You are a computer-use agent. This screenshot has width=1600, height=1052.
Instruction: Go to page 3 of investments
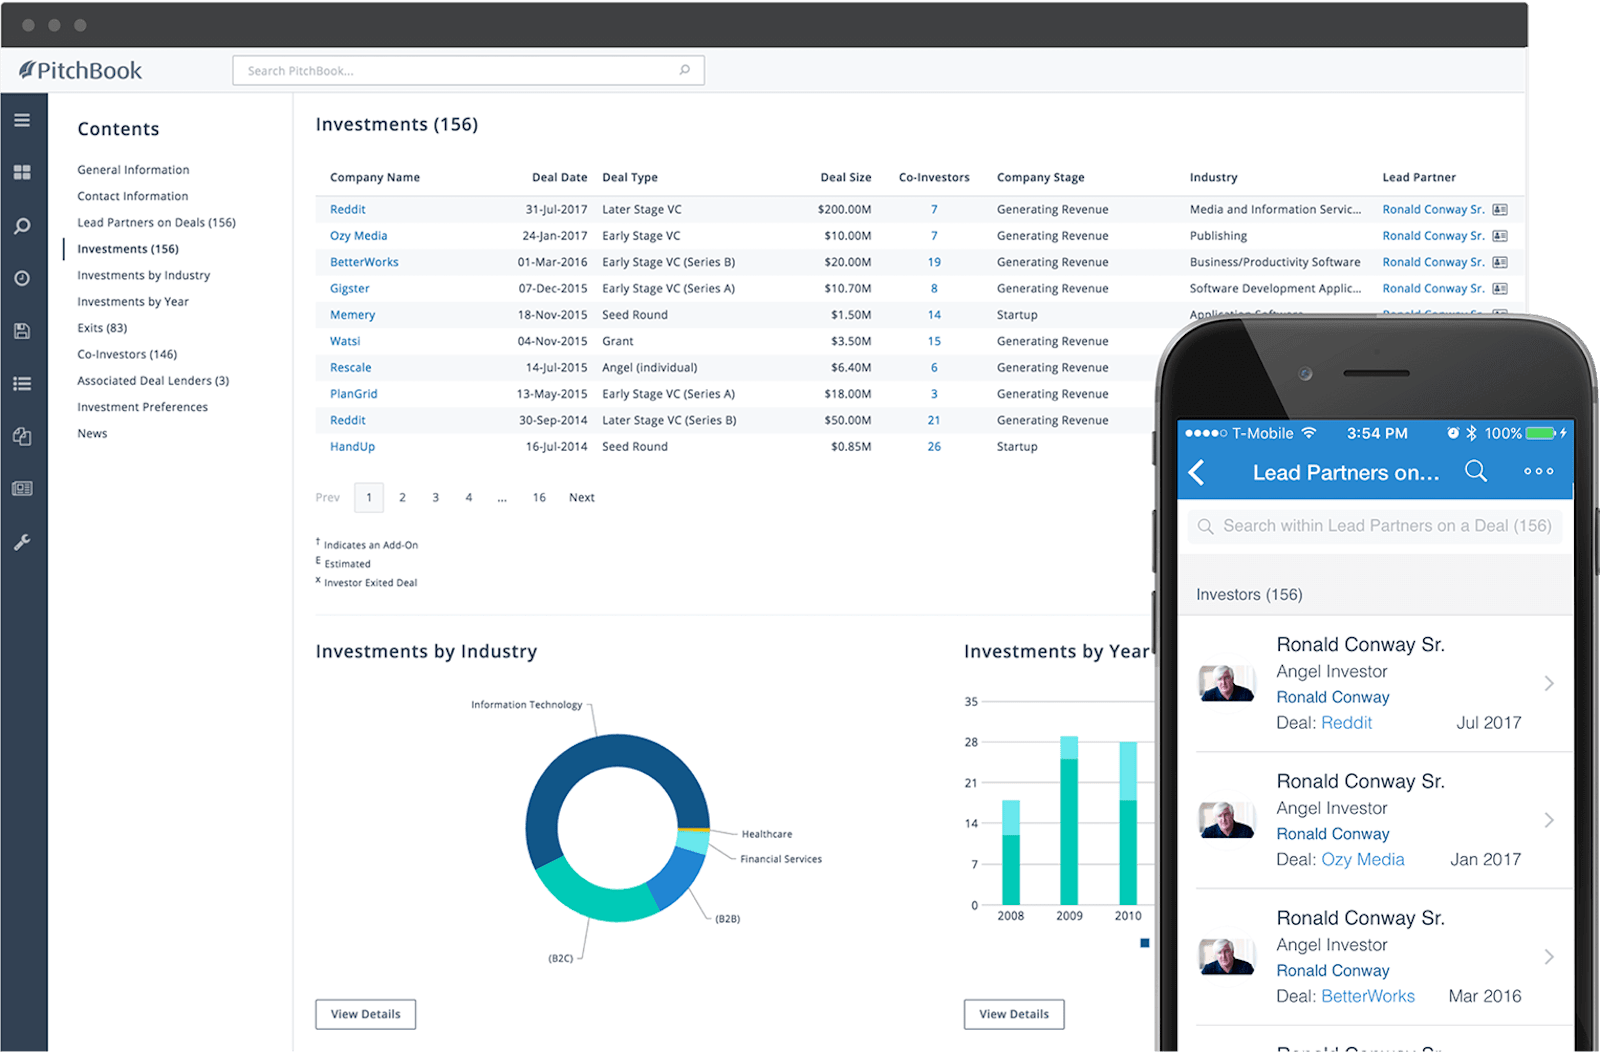point(435,497)
